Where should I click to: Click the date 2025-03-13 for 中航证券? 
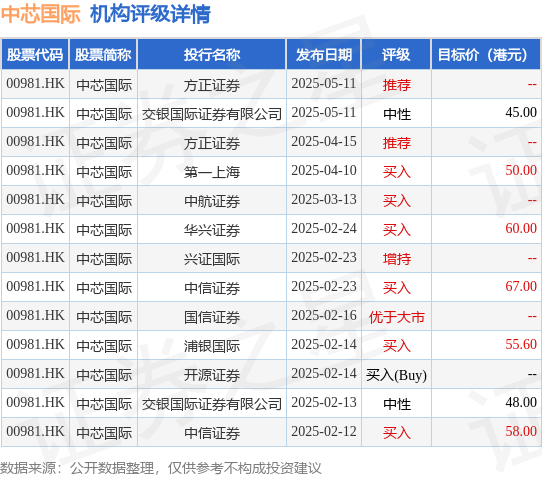[324, 199]
